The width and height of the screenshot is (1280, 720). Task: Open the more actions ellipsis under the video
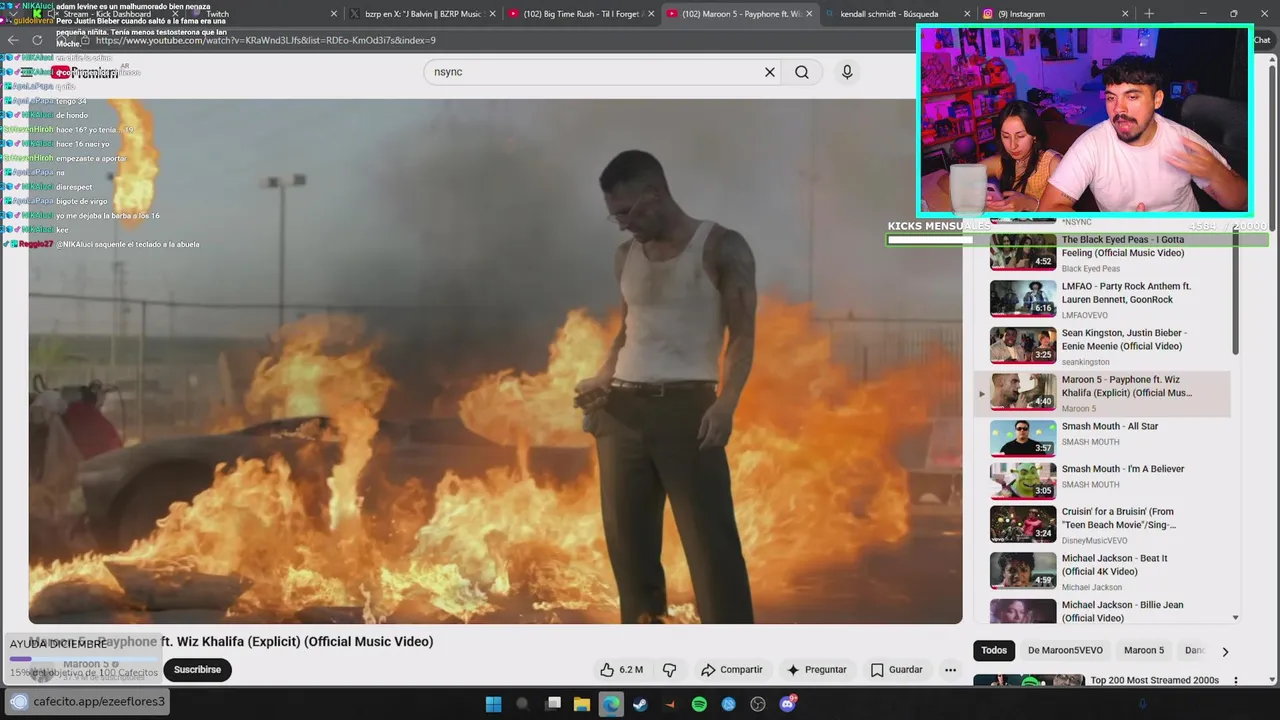click(x=950, y=670)
